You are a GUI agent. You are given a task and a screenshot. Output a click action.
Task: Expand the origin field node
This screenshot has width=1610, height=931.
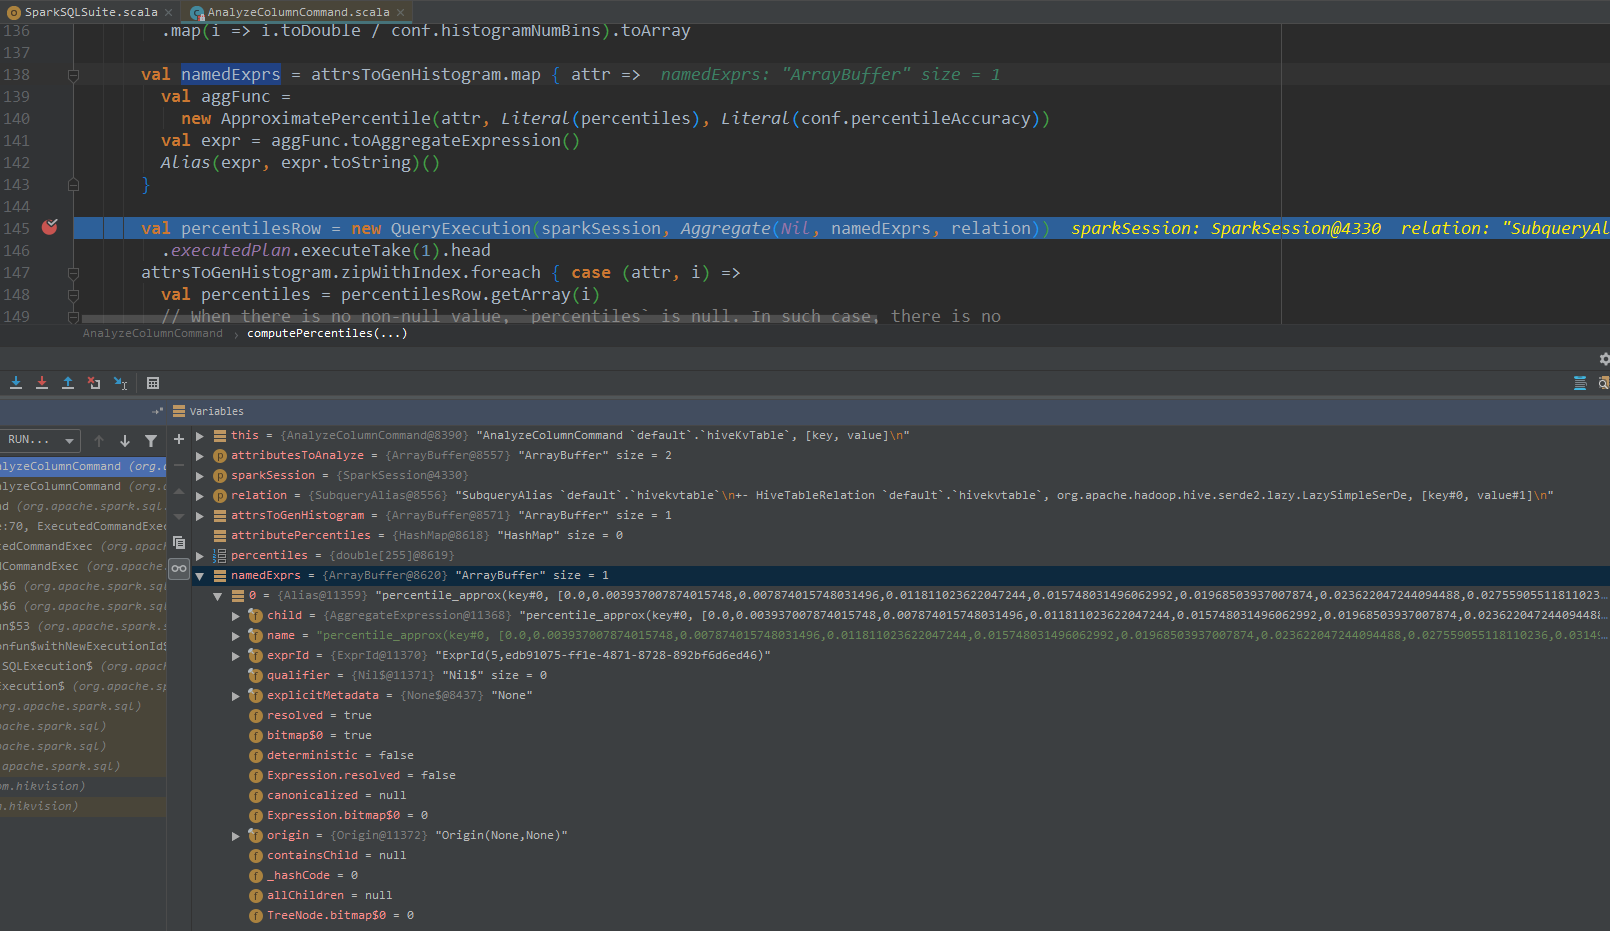tap(236, 836)
